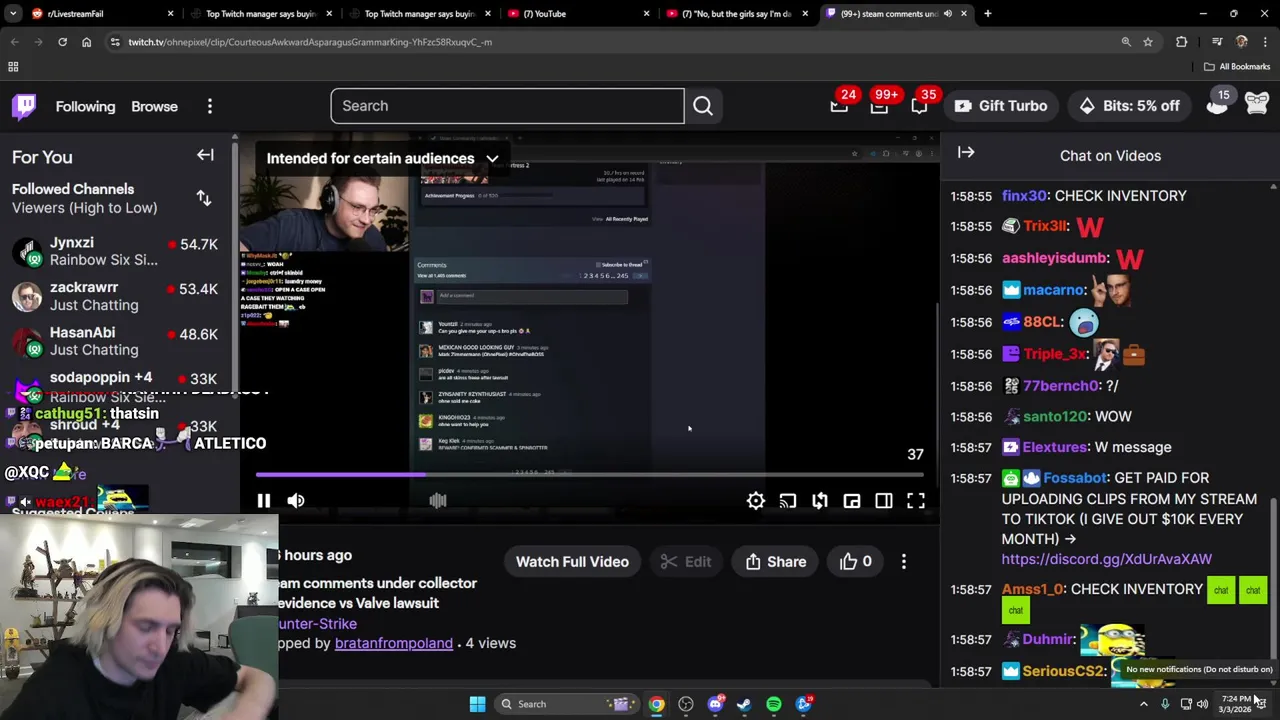Cast the clip to a device

[788, 501]
